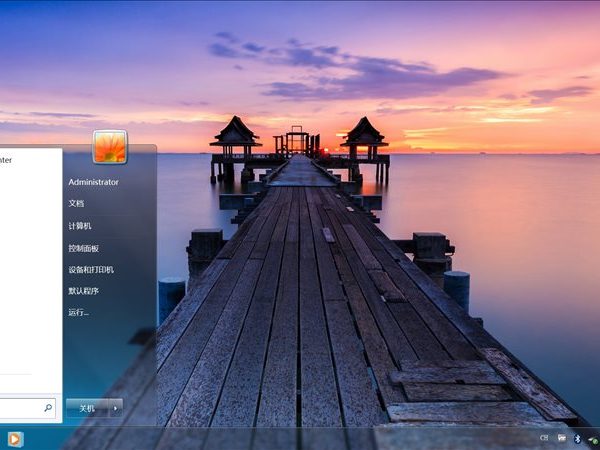Open 默认程序 from the Start menu
Screen dimensions: 600x450
point(84,291)
